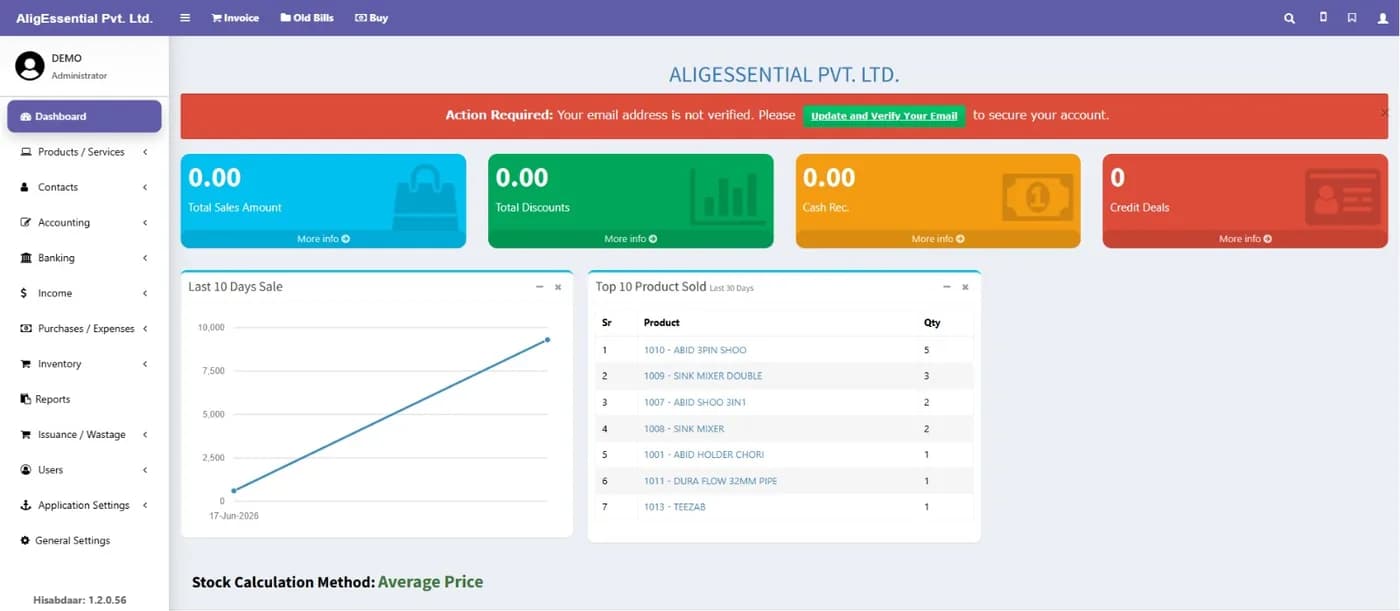Screen dimensions: 1400x611
Task: Click the ALIGESSENTIAL PVT. LTD. page heading
Action: click(784, 75)
